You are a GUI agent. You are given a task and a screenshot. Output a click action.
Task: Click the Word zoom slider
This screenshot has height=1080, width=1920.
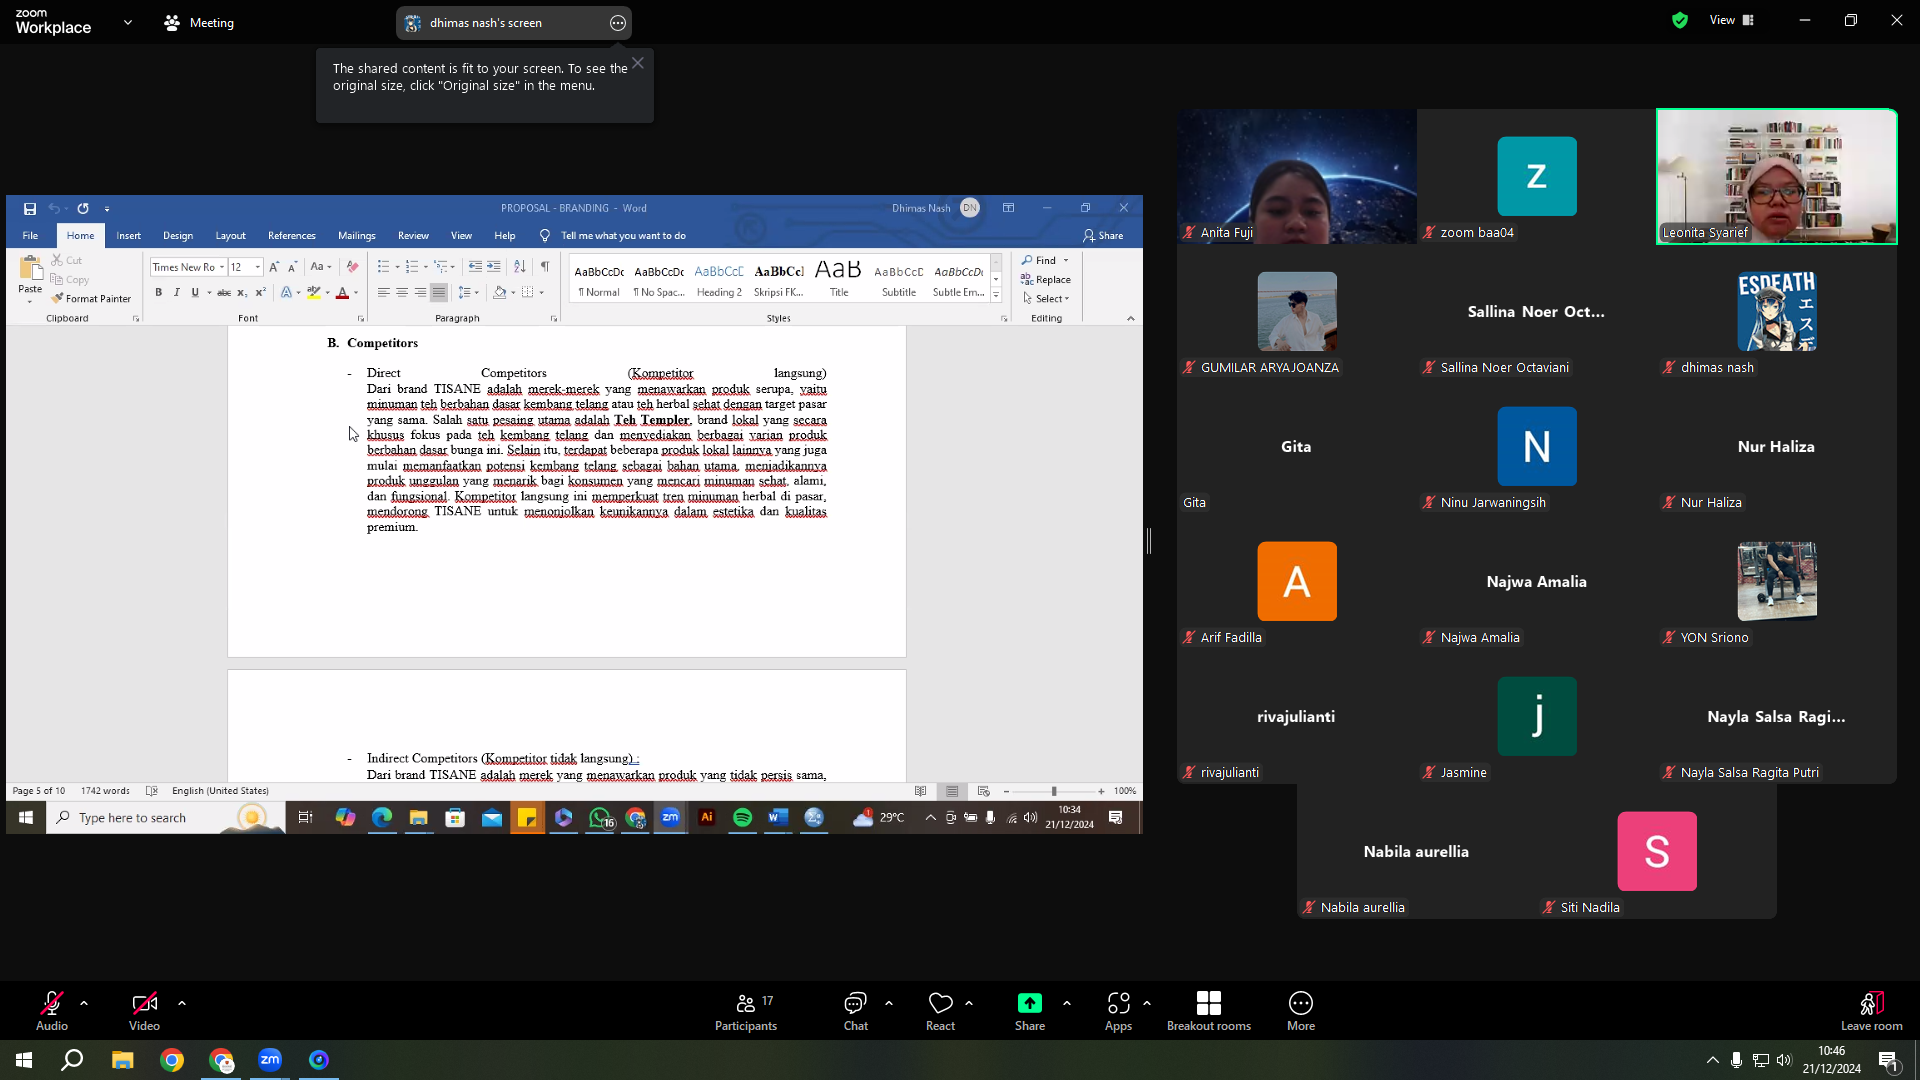click(1054, 791)
